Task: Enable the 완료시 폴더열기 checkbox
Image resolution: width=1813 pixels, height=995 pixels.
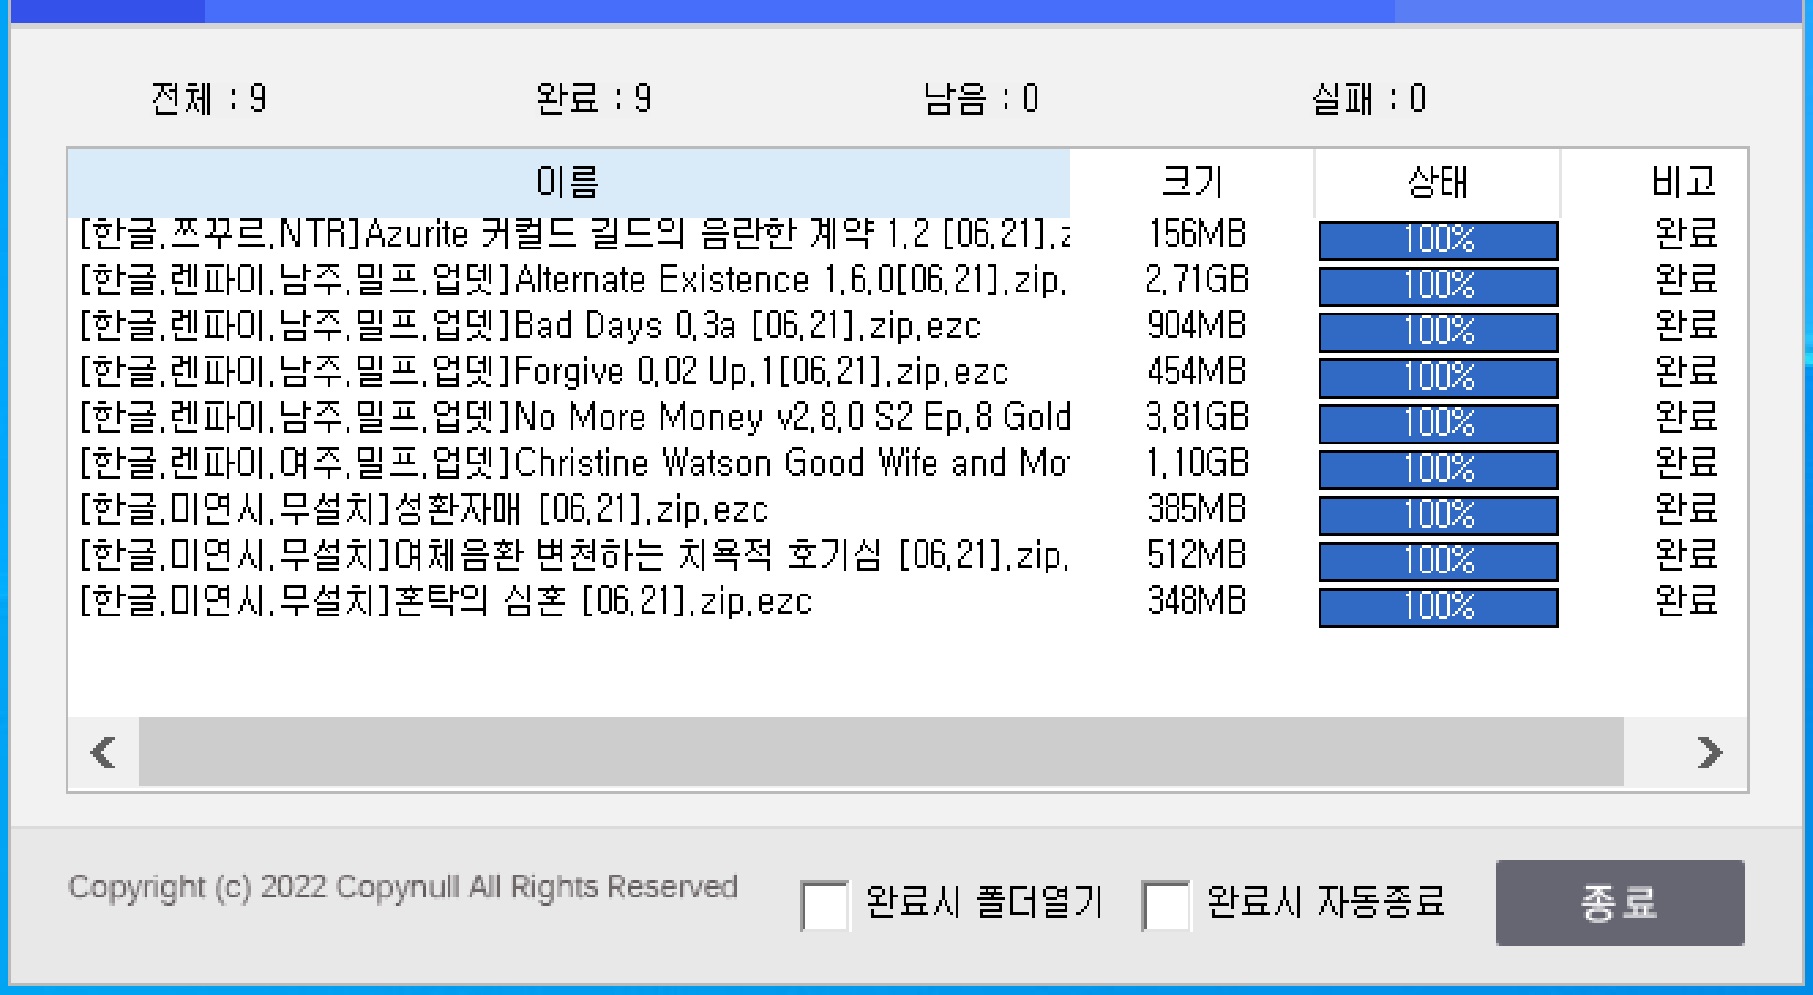Action: click(x=825, y=905)
